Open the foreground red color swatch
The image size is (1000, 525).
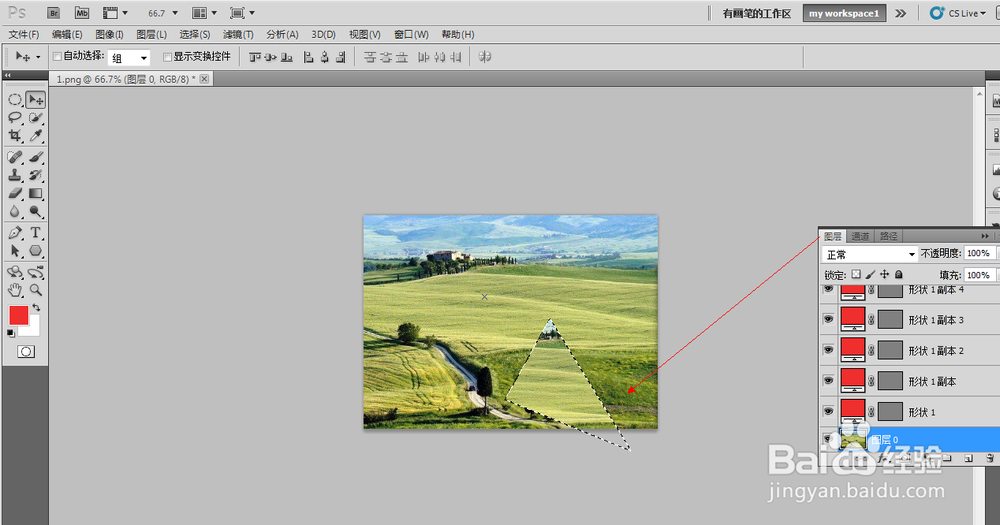point(18,315)
